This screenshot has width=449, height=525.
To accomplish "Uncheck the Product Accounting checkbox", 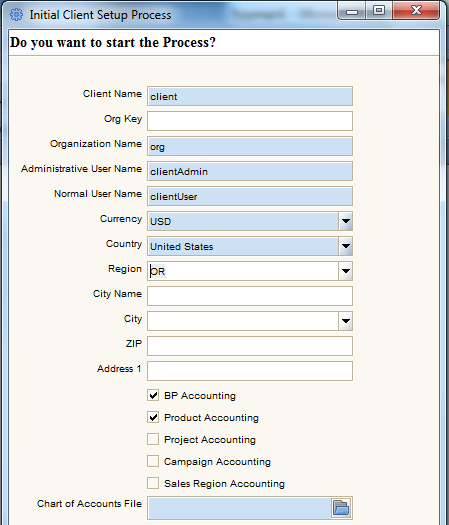I will [153, 418].
